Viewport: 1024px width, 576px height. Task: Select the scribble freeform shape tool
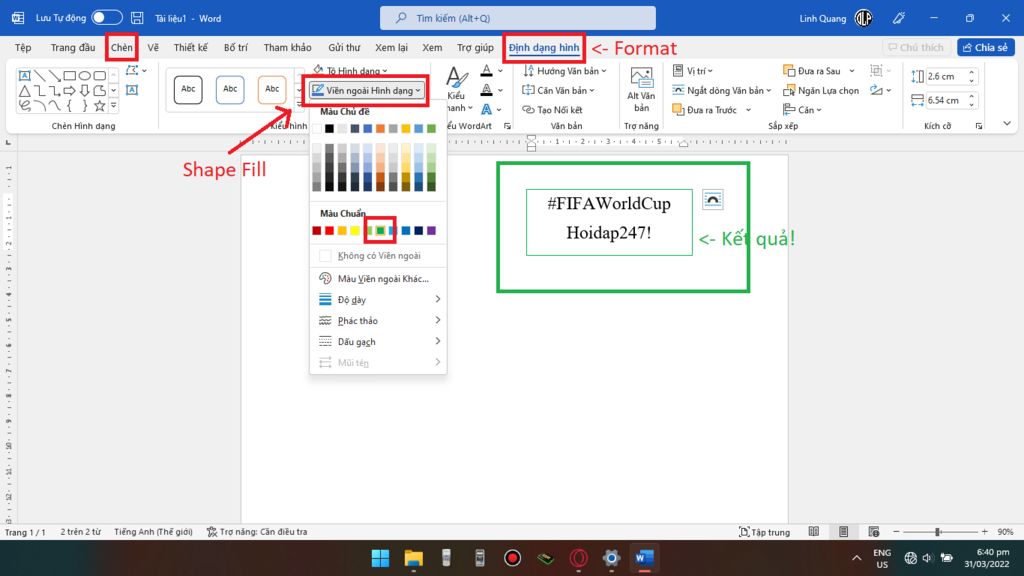(24, 105)
